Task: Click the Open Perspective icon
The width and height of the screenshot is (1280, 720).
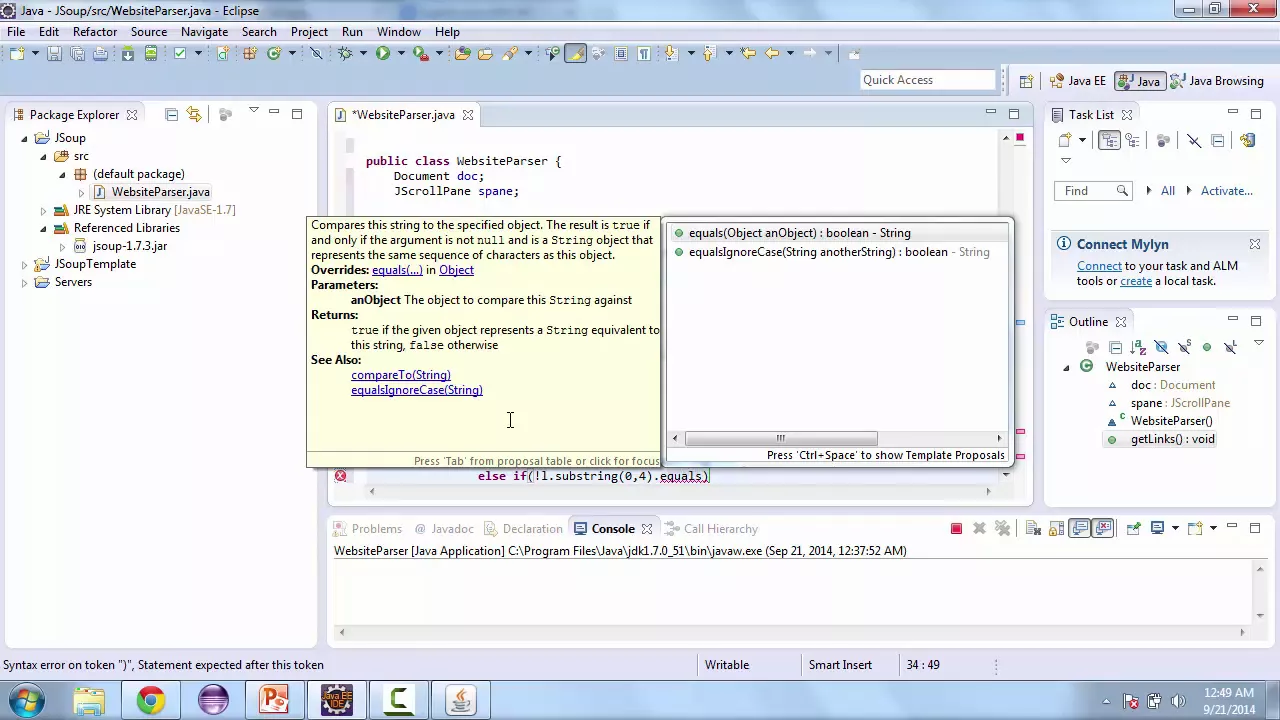Action: 1026,81
